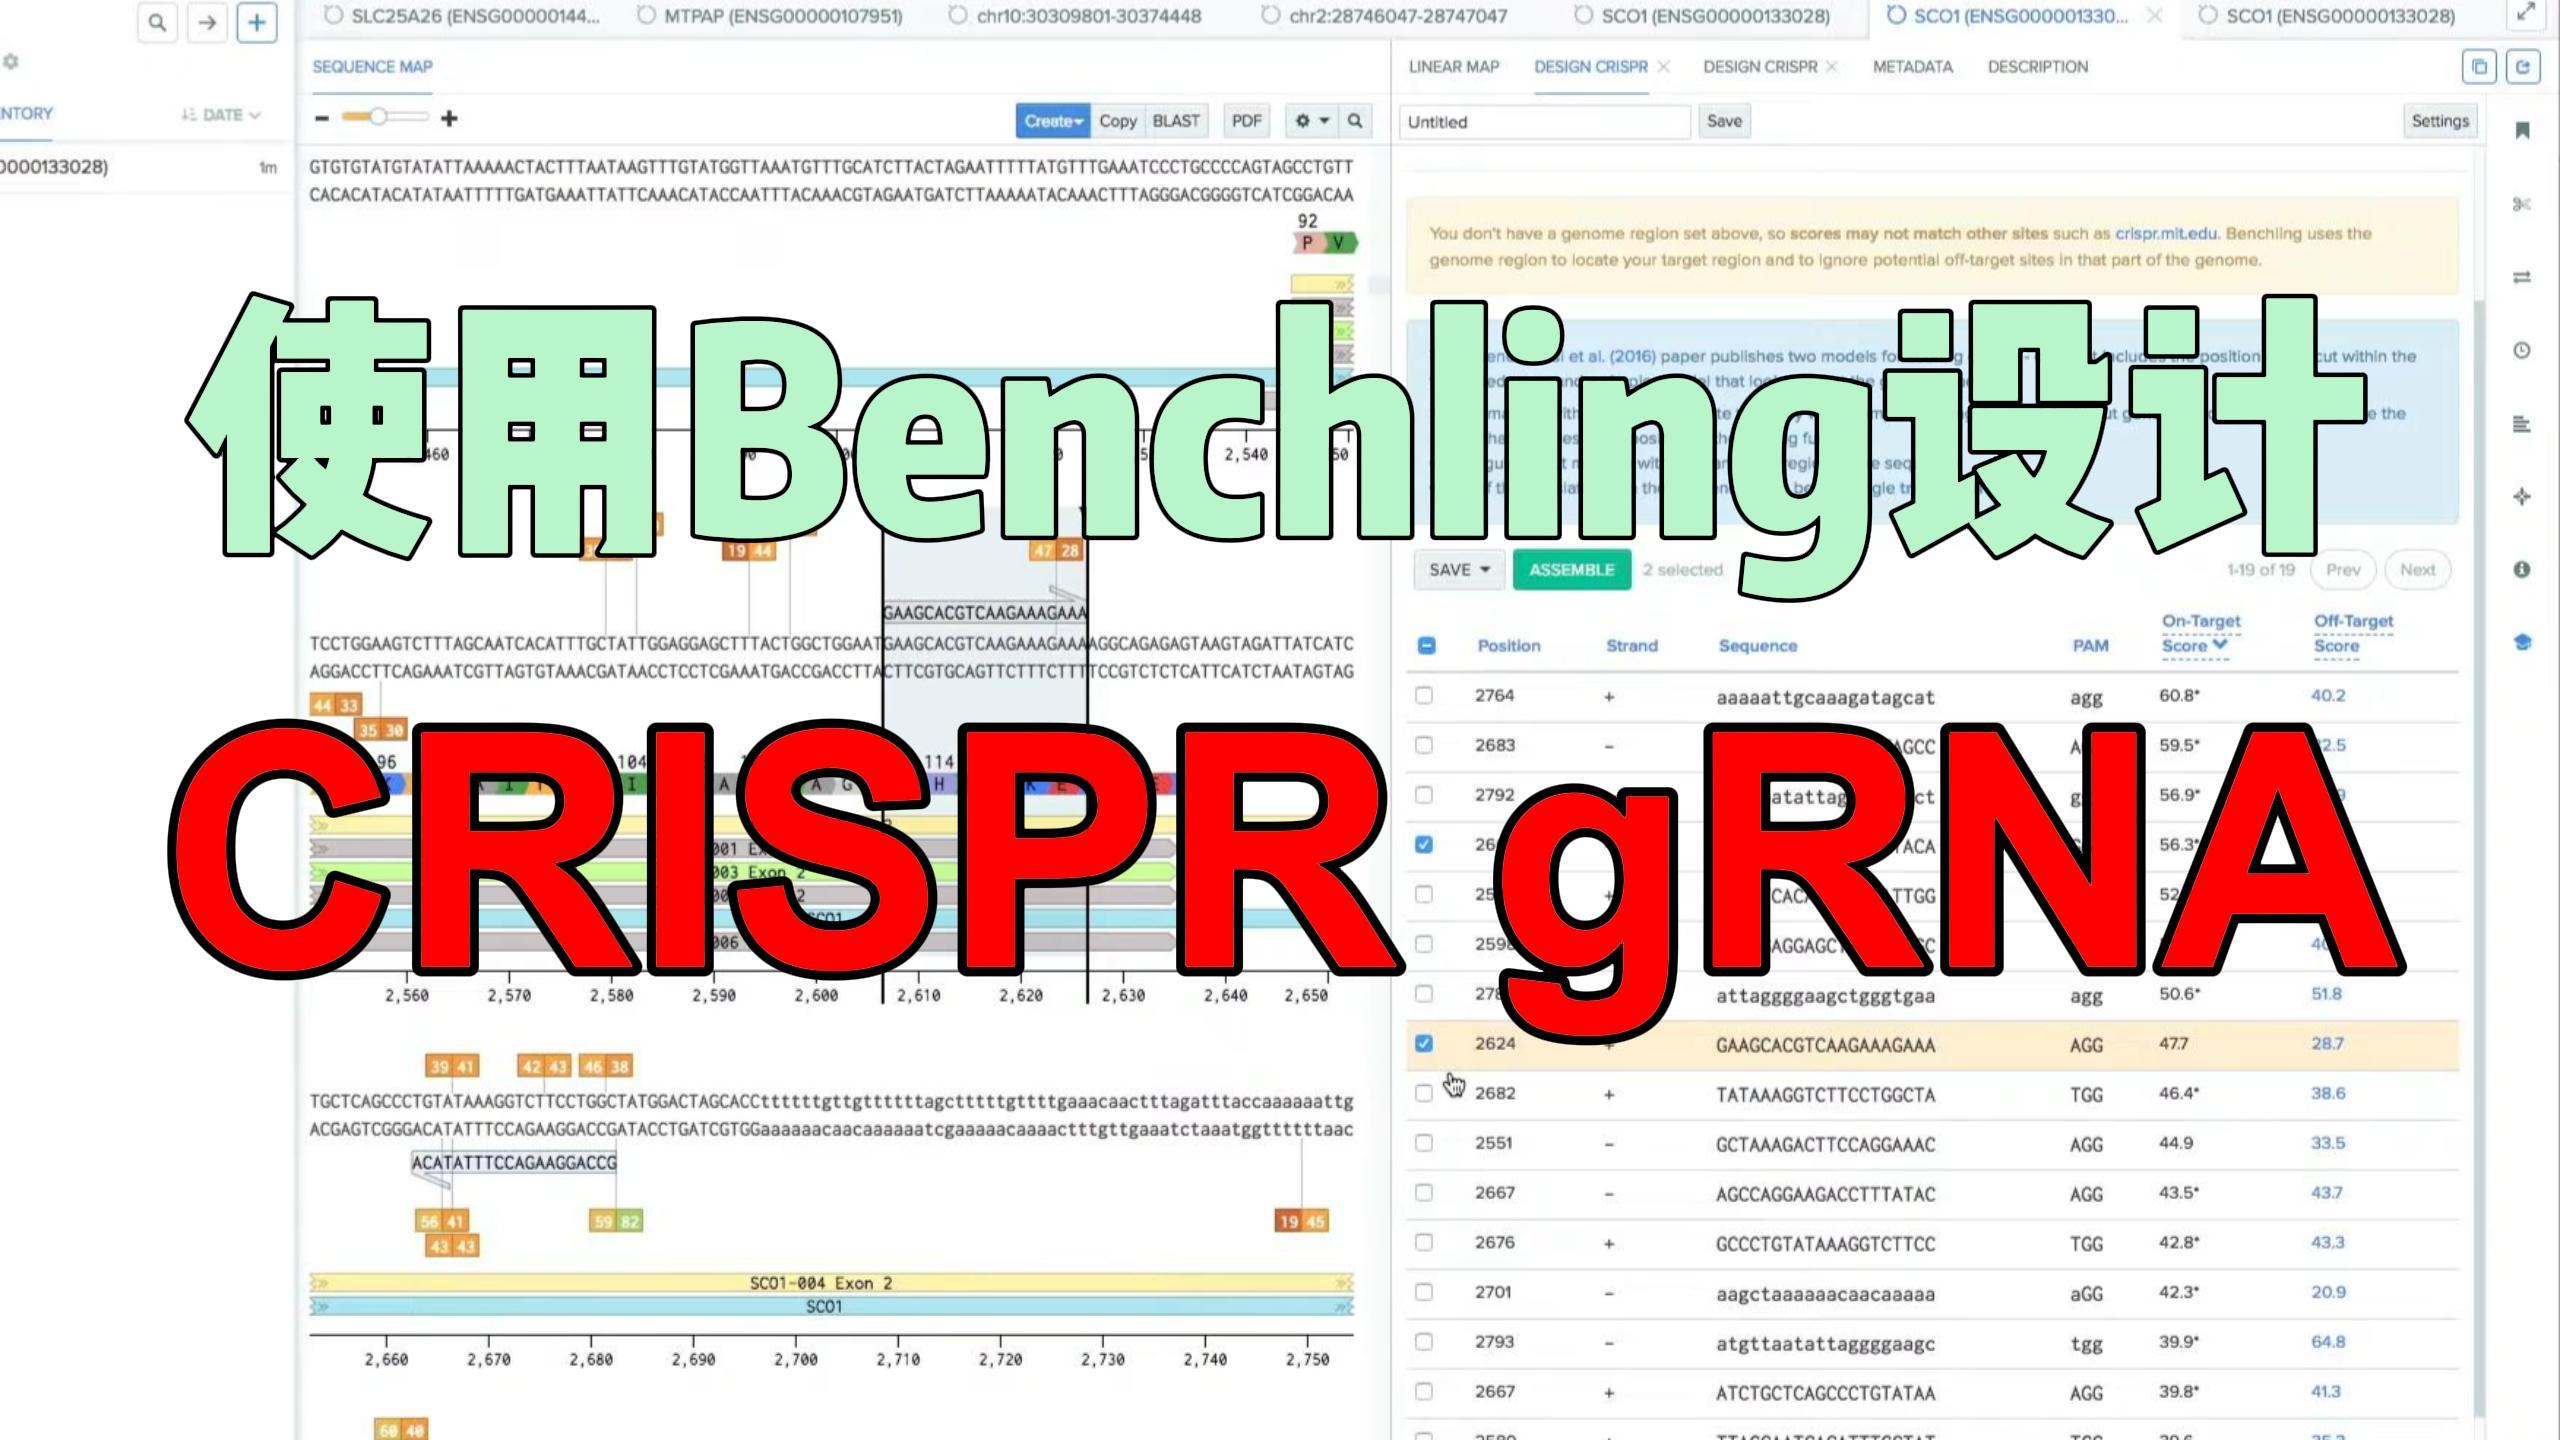This screenshot has height=1440, width=2560.
Task: Open off-target score 64.8 link
Action: point(2328,1342)
